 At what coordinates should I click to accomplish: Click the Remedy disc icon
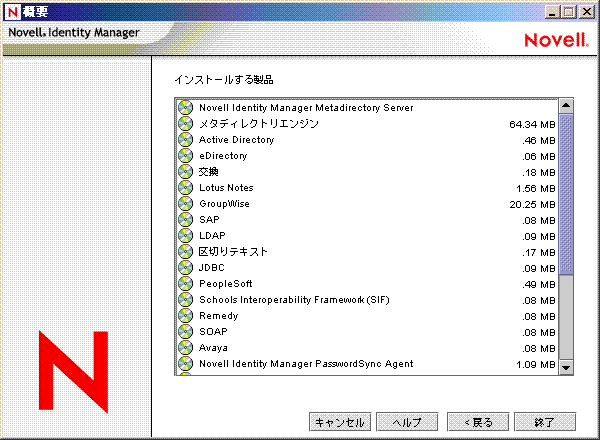(x=186, y=316)
